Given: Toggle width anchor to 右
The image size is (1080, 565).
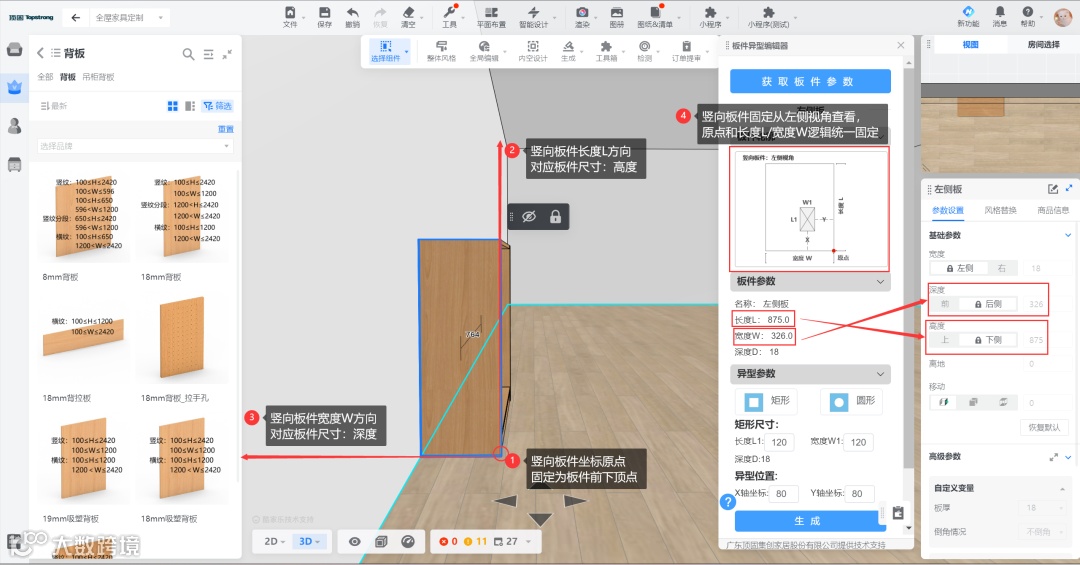Looking at the screenshot, I should pyautogui.click(x=1002, y=268).
